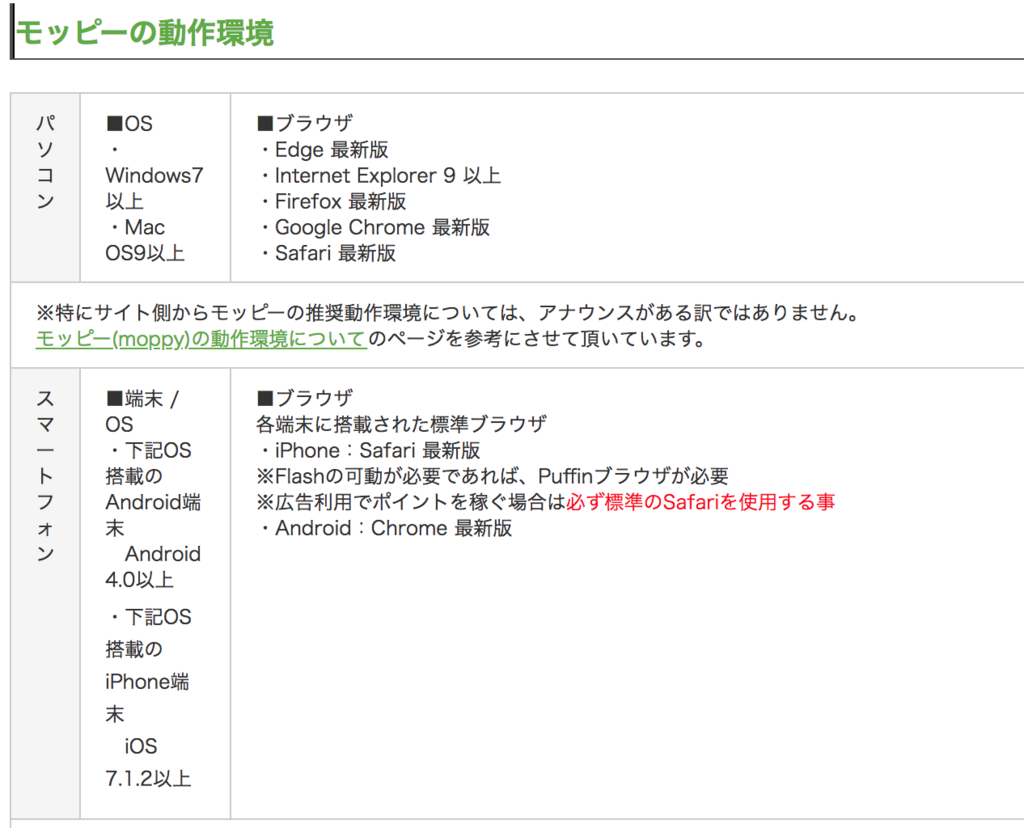Screen dimensions: 1024x828
Task: Click the Edge 最新版 line
Action: point(324,150)
